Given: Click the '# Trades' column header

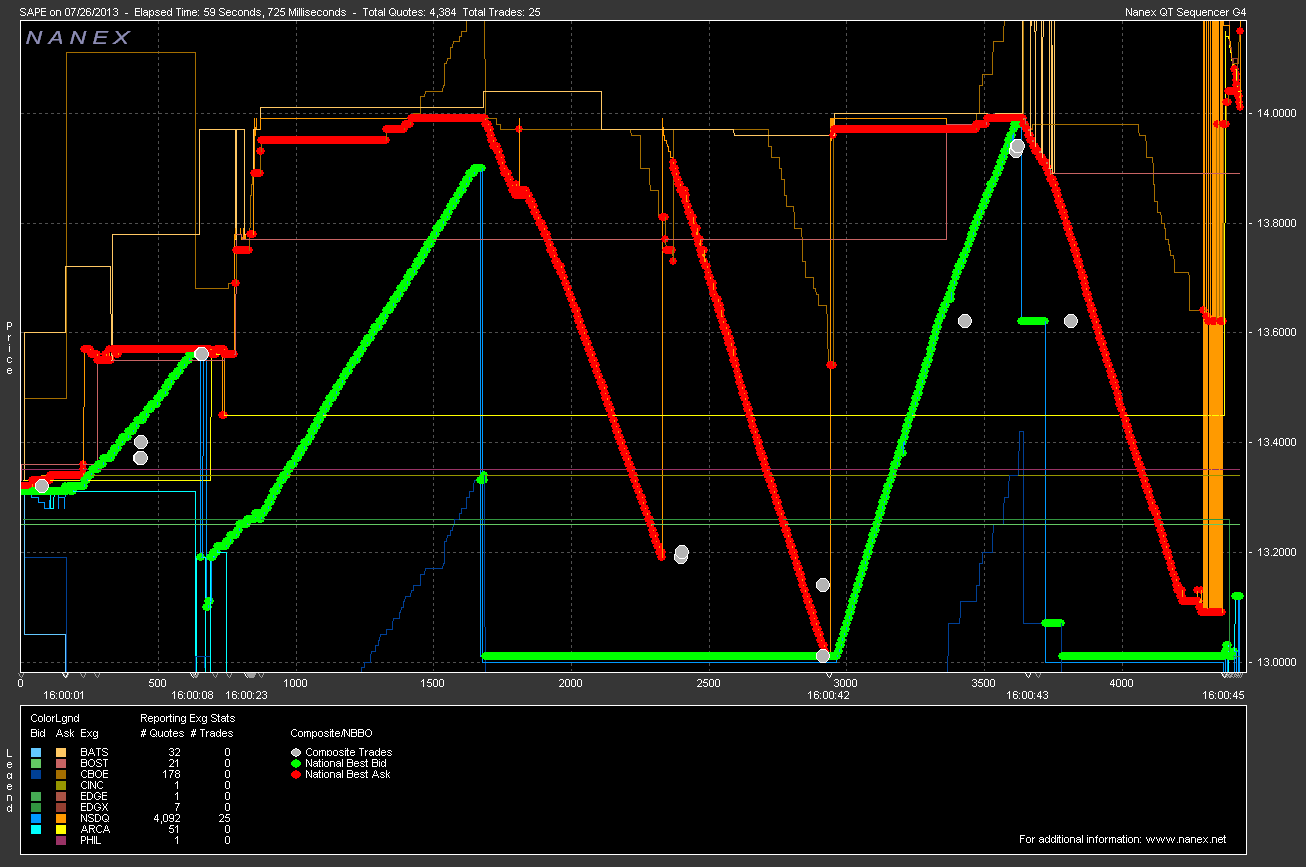Looking at the screenshot, I should (x=211, y=733).
